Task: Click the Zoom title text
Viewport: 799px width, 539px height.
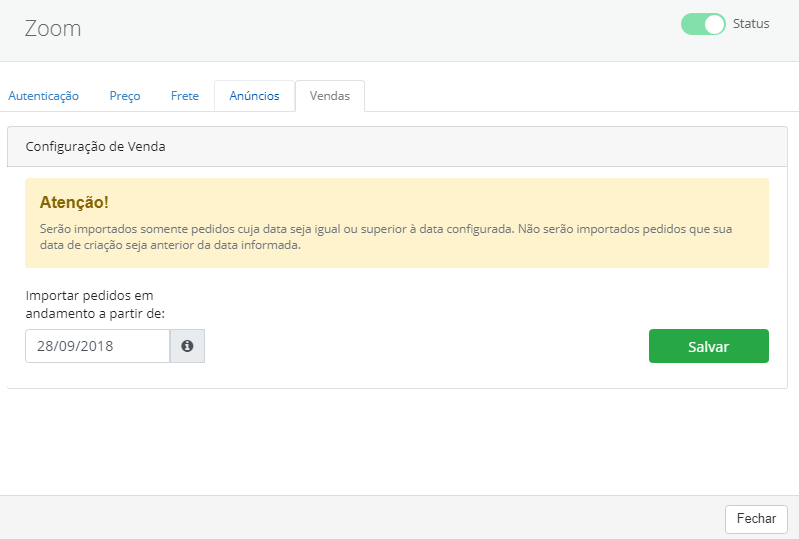Action: pos(53,29)
